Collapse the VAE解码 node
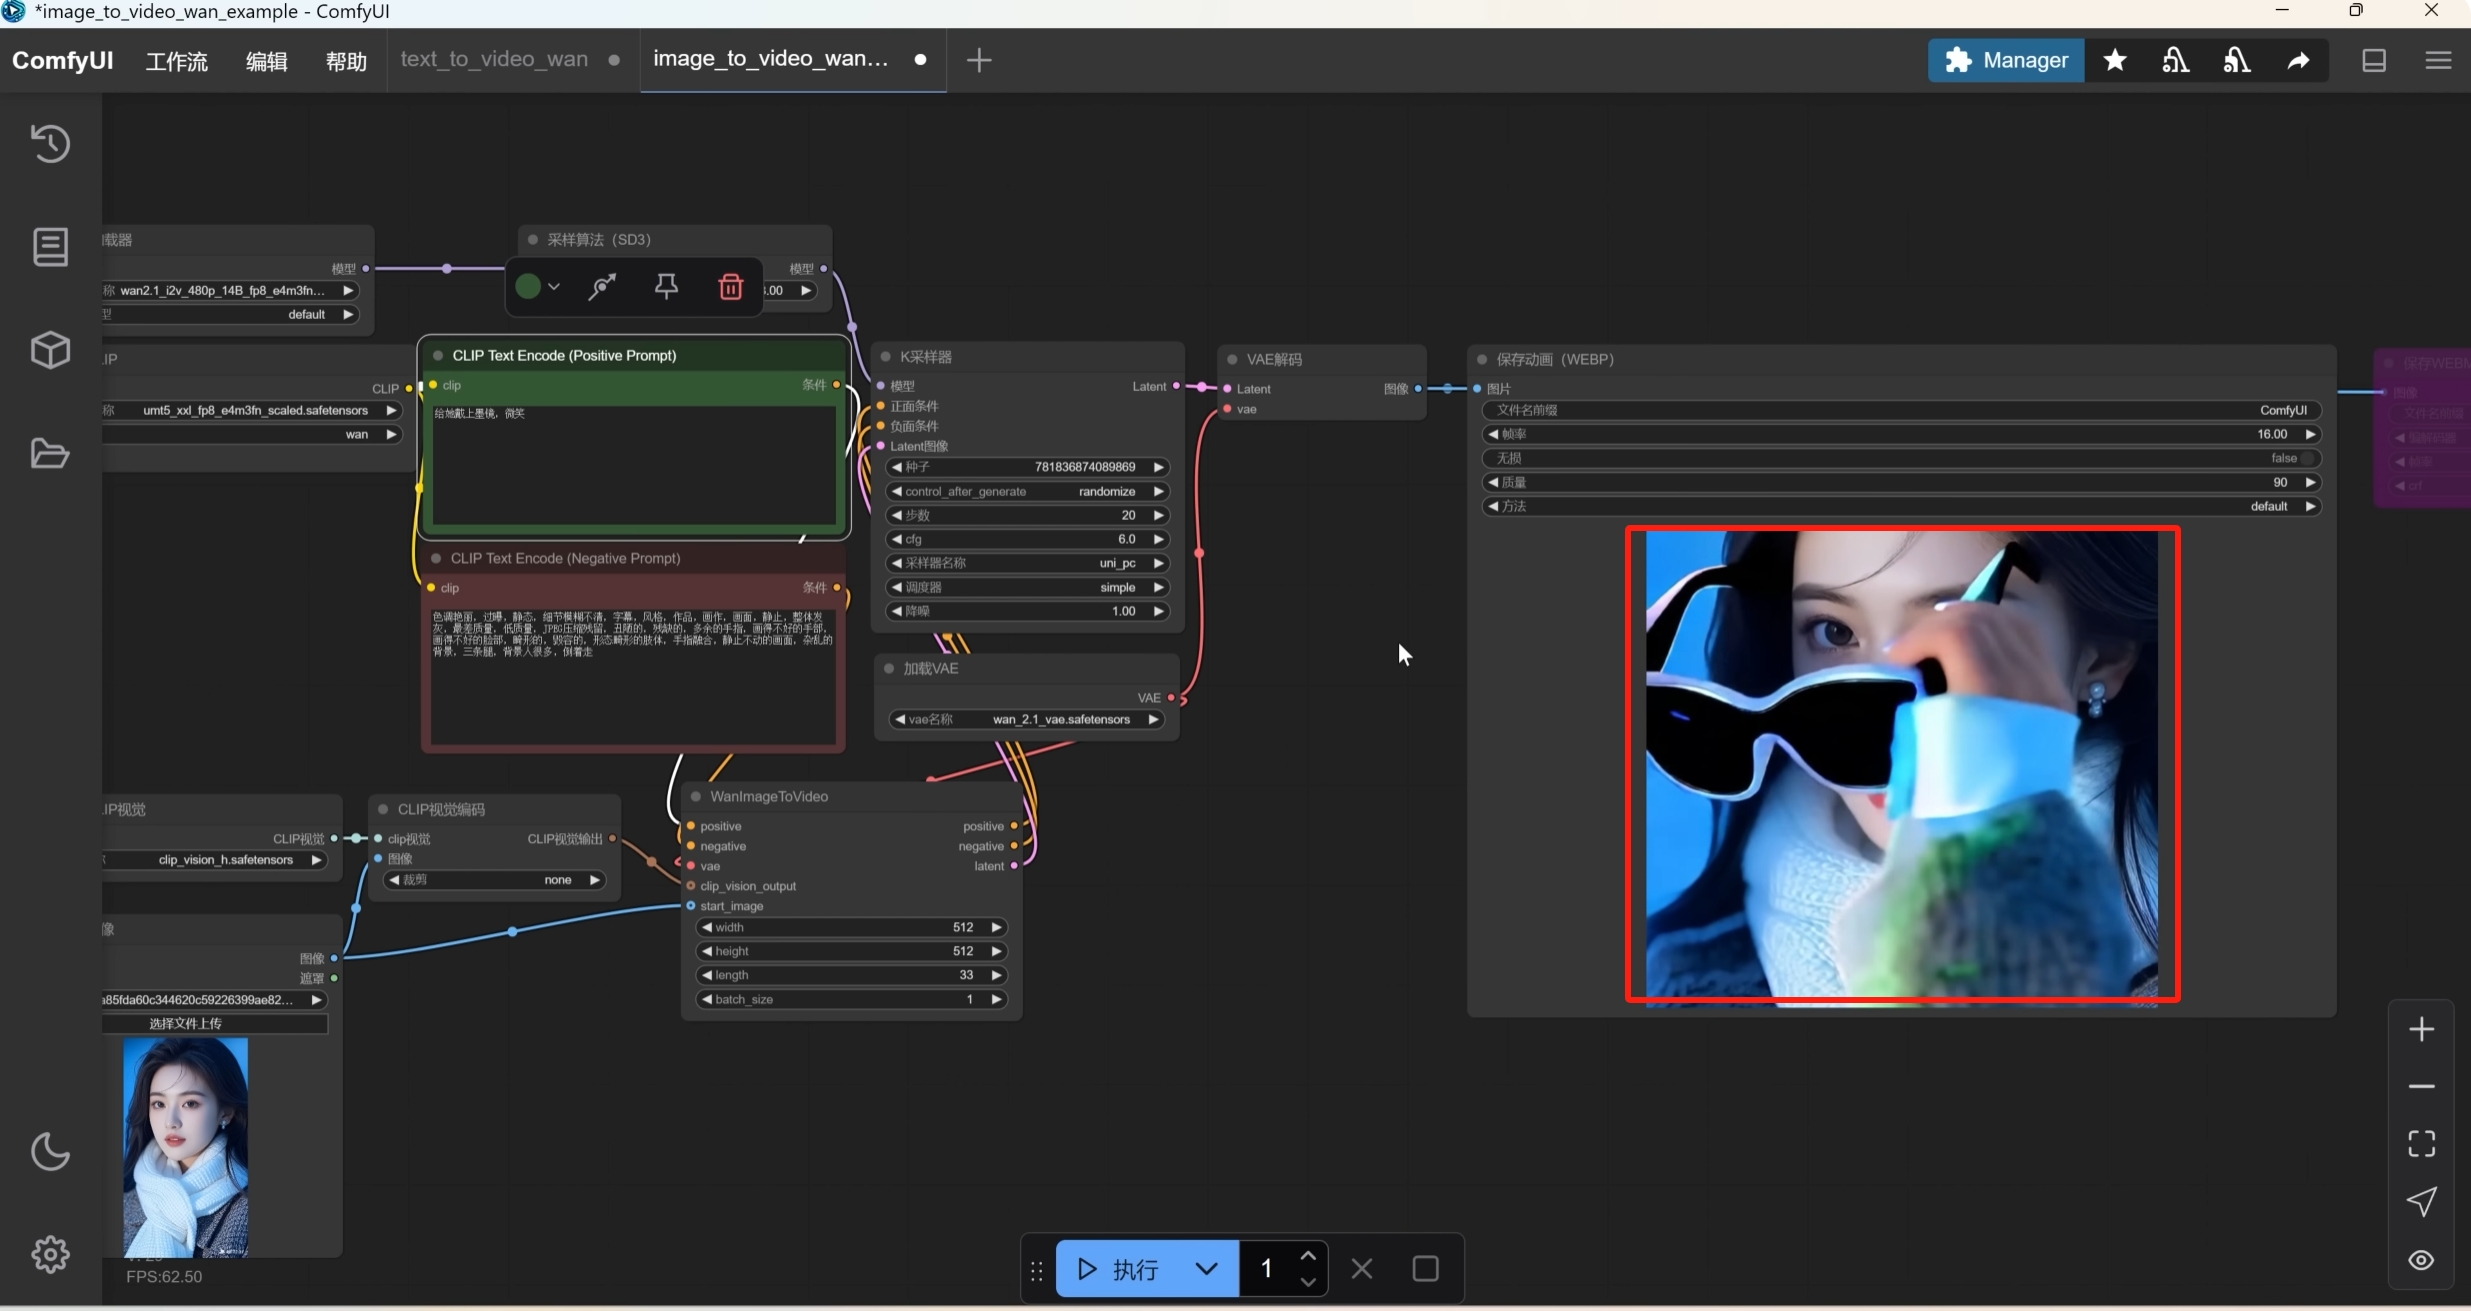 pyautogui.click(x=1232, y=359)
